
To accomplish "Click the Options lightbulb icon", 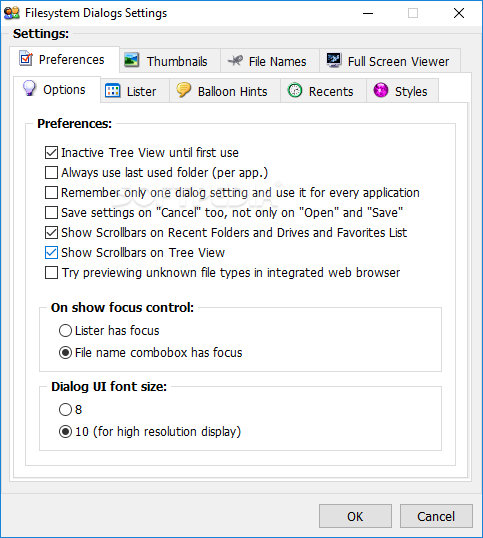I will coord(29,88).
